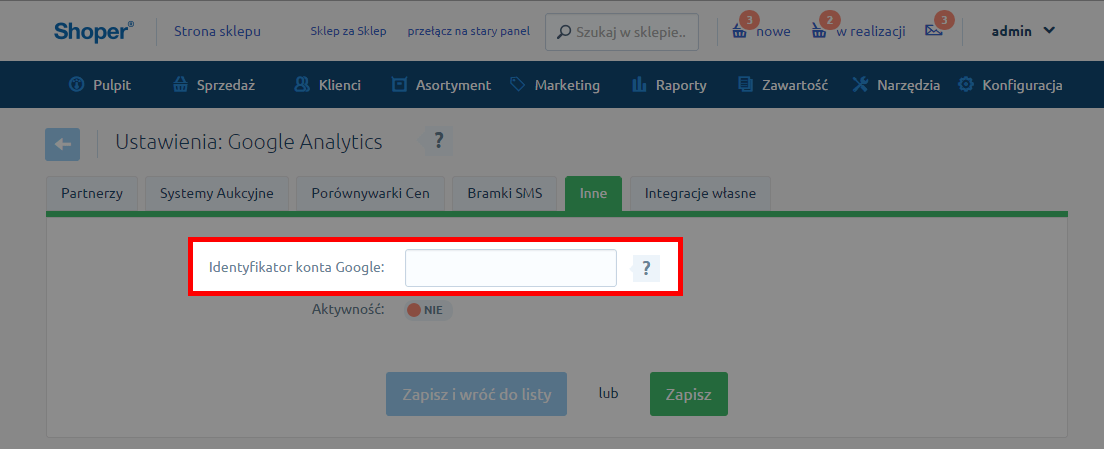The width and height of the screenshot is (1104, 449).
Task: Switch to the Integracje własne tab
Action: click(701, 194)
